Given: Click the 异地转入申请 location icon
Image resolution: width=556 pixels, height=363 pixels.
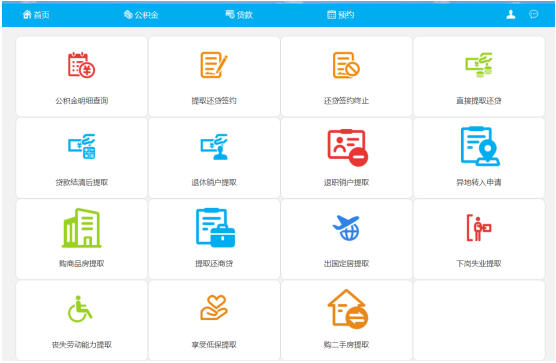Looking at the screenshot, I should point(480,146).
